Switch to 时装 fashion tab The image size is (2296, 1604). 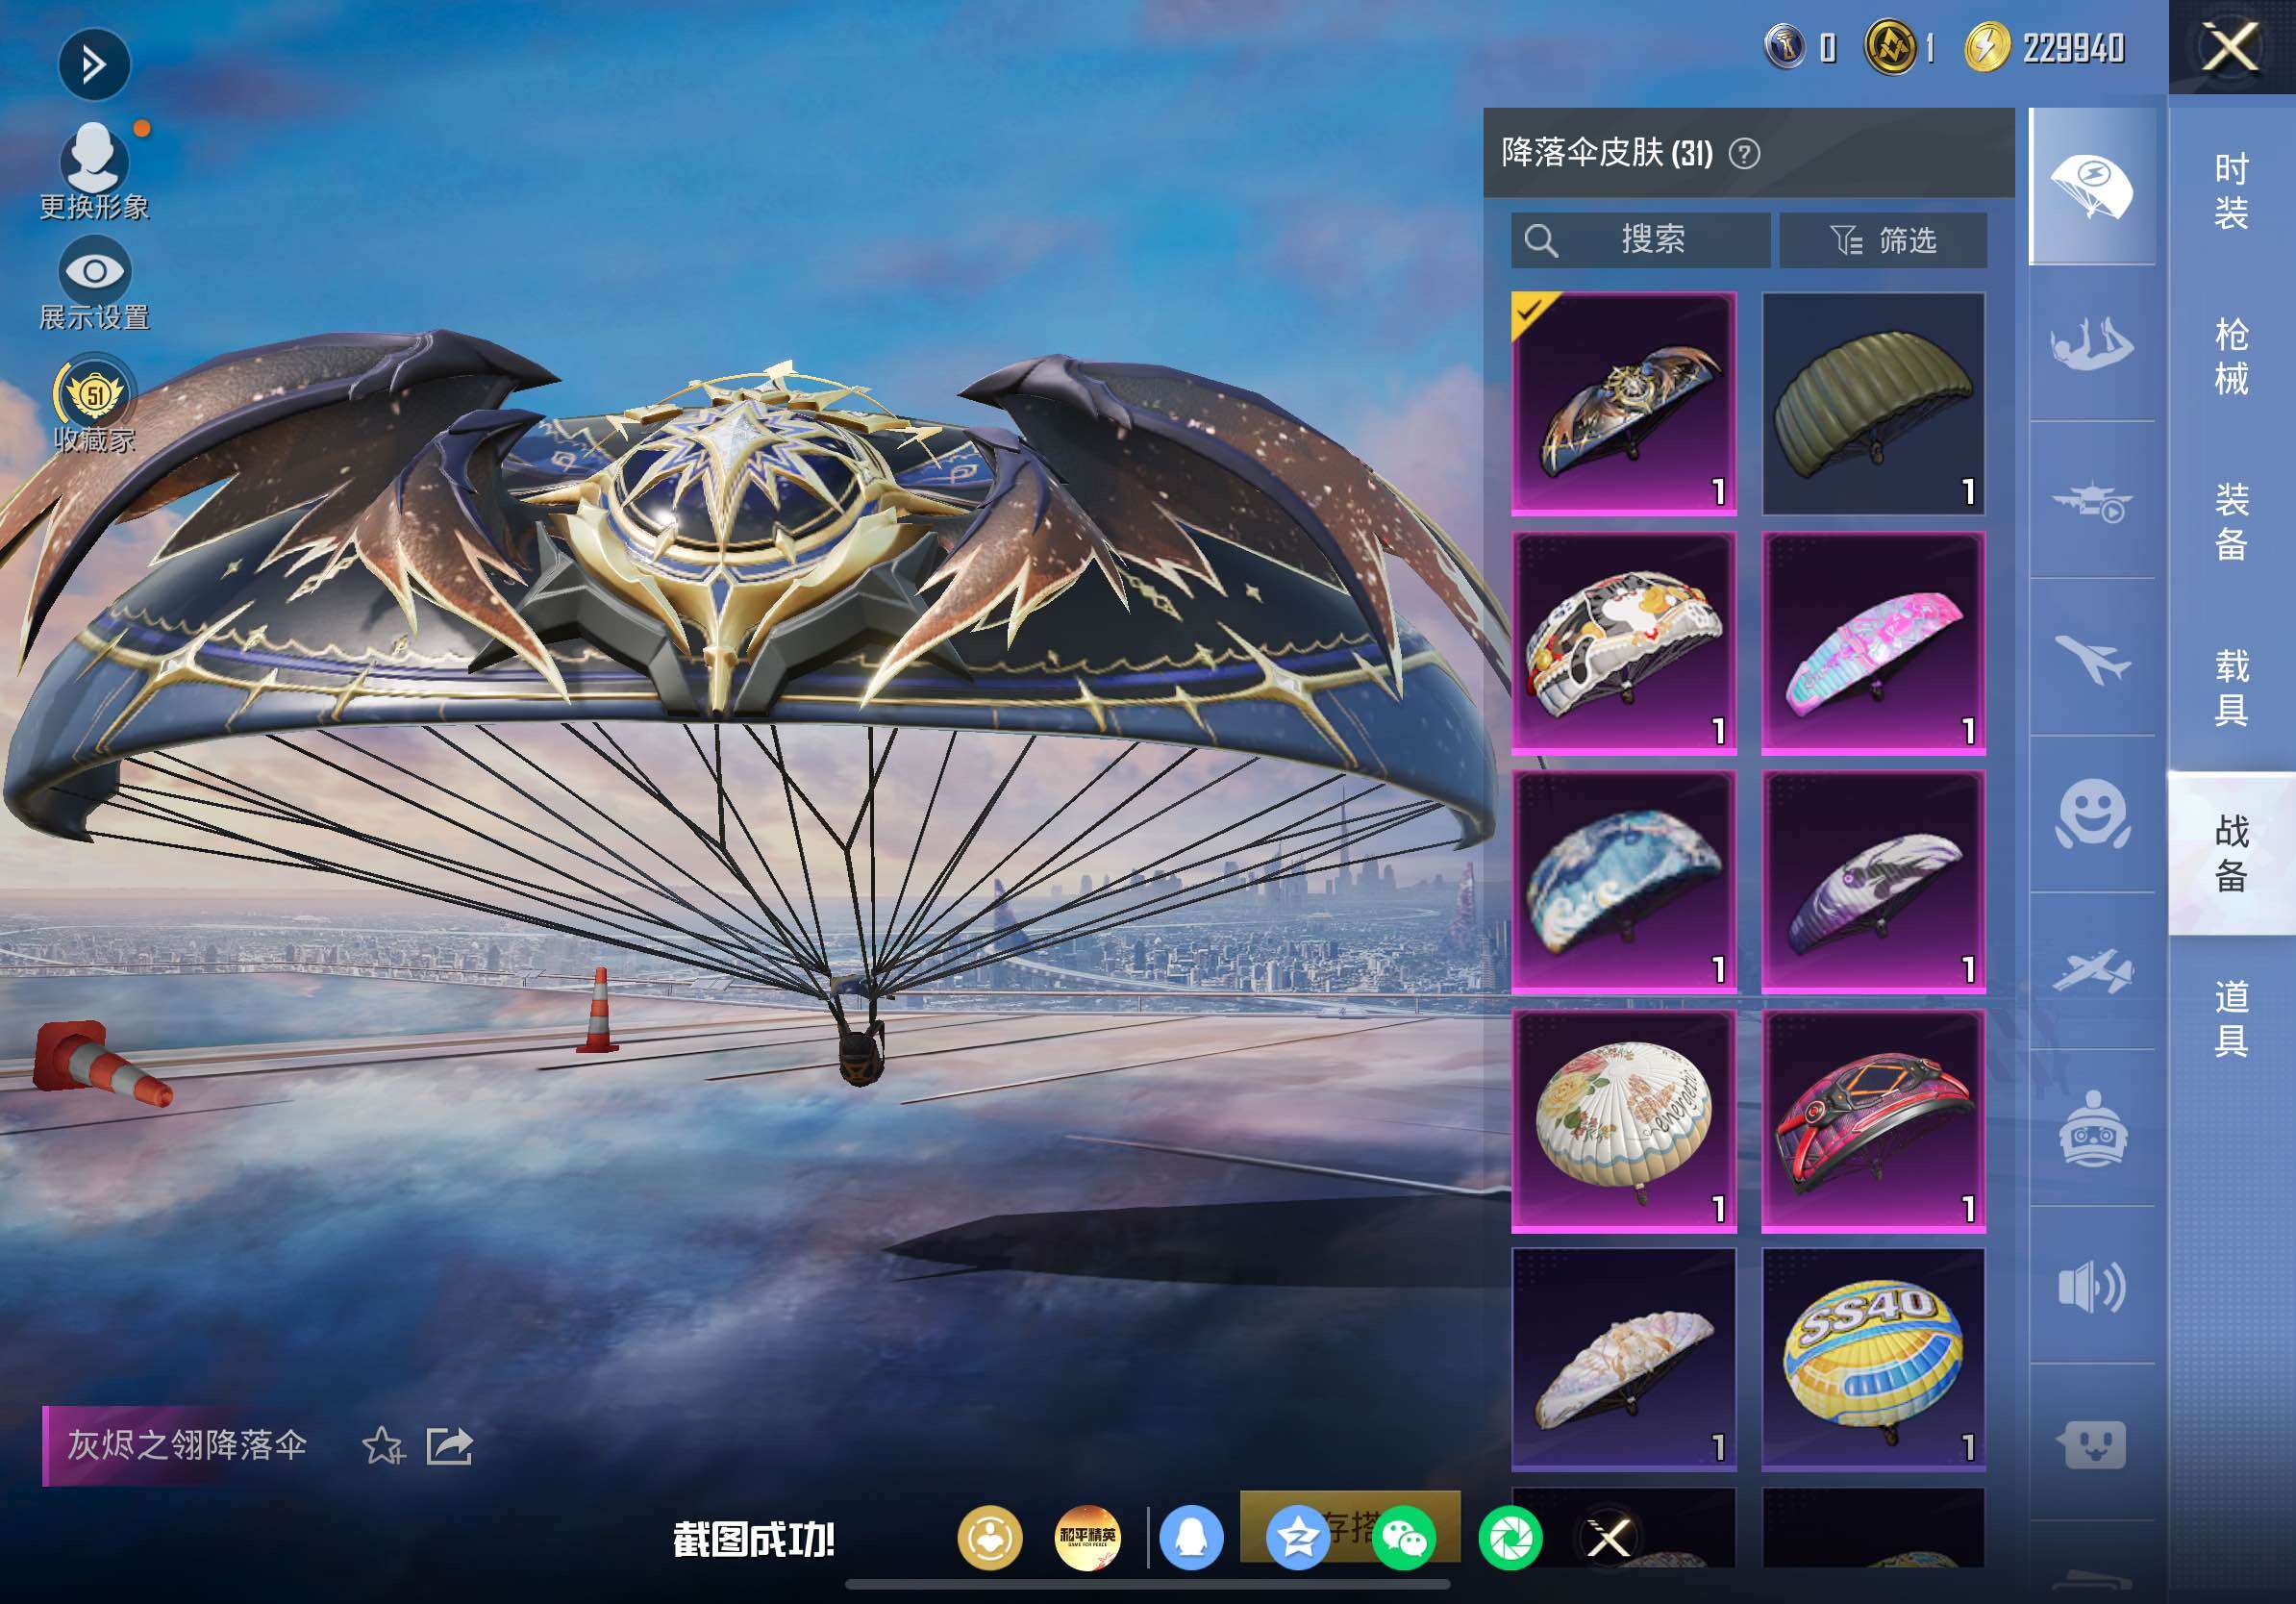(2232, 191)
